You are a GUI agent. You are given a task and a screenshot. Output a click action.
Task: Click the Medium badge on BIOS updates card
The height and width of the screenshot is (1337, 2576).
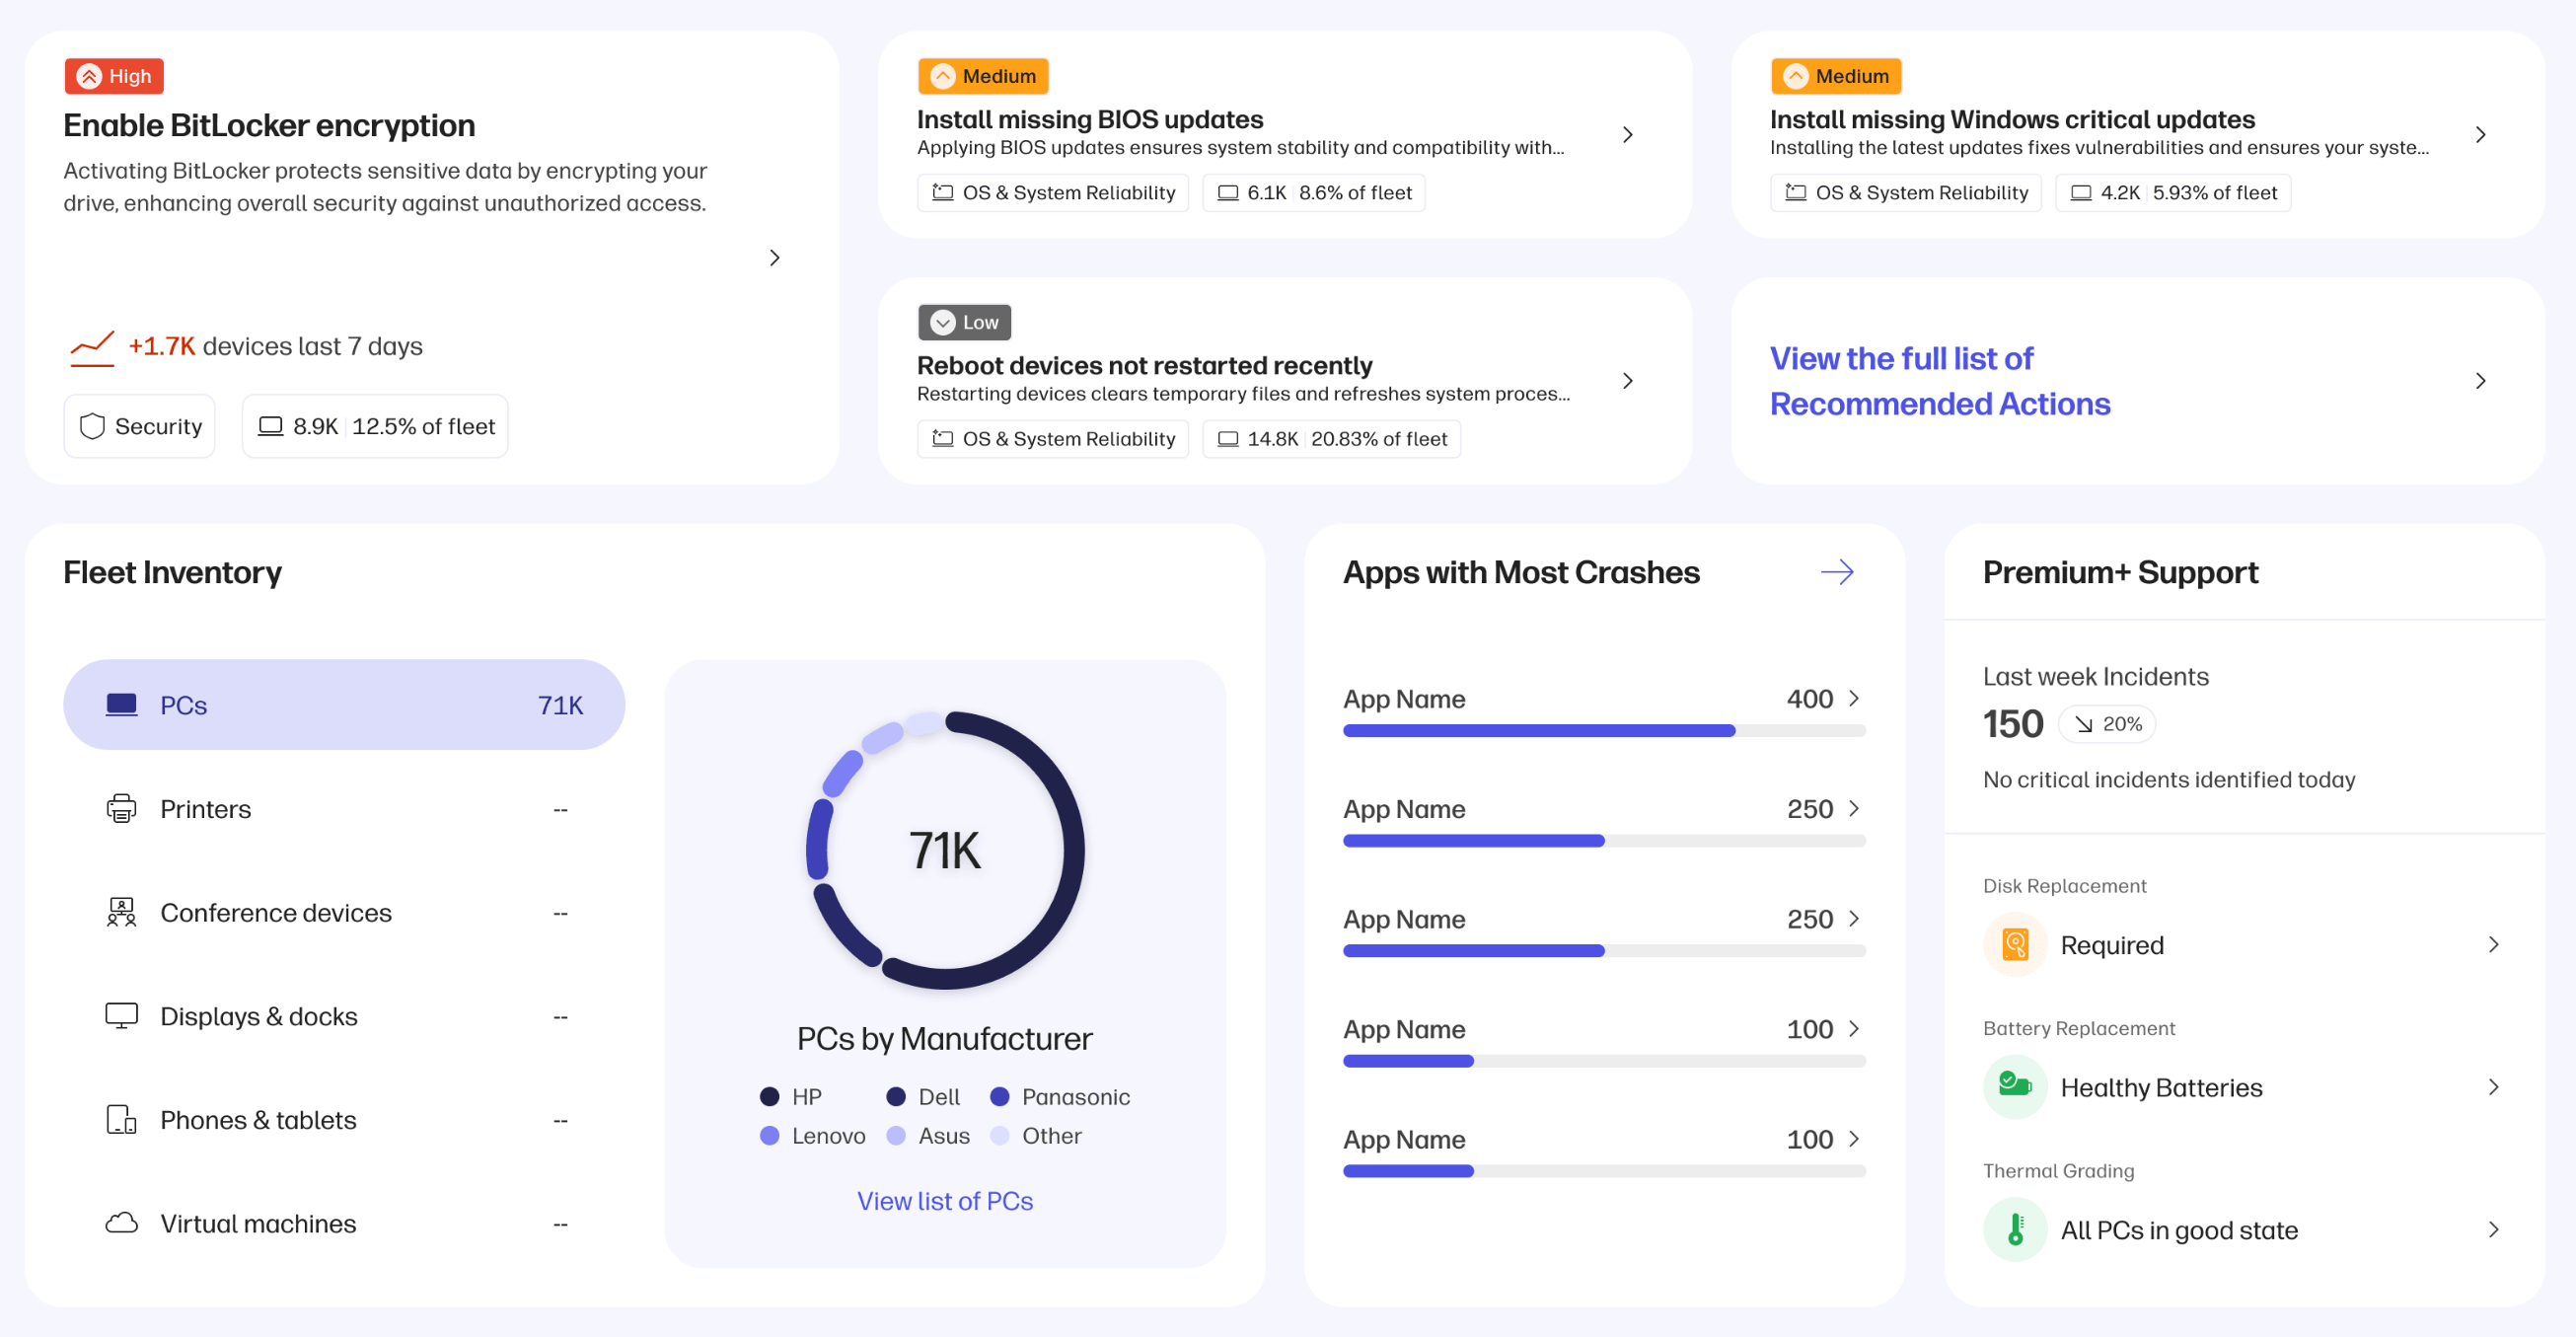pos(982,76)
